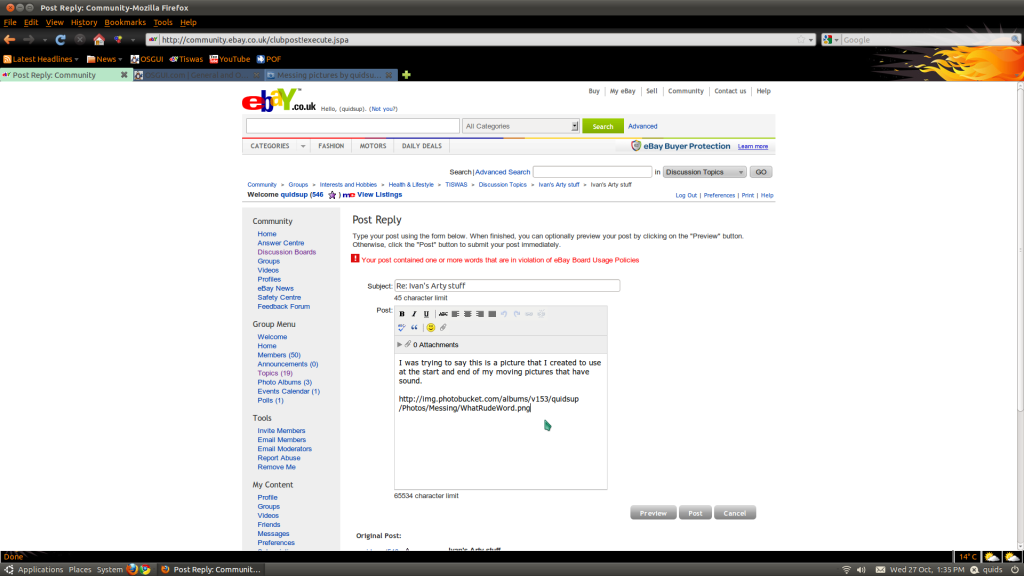Cancel the post reply

click(735, 513)
